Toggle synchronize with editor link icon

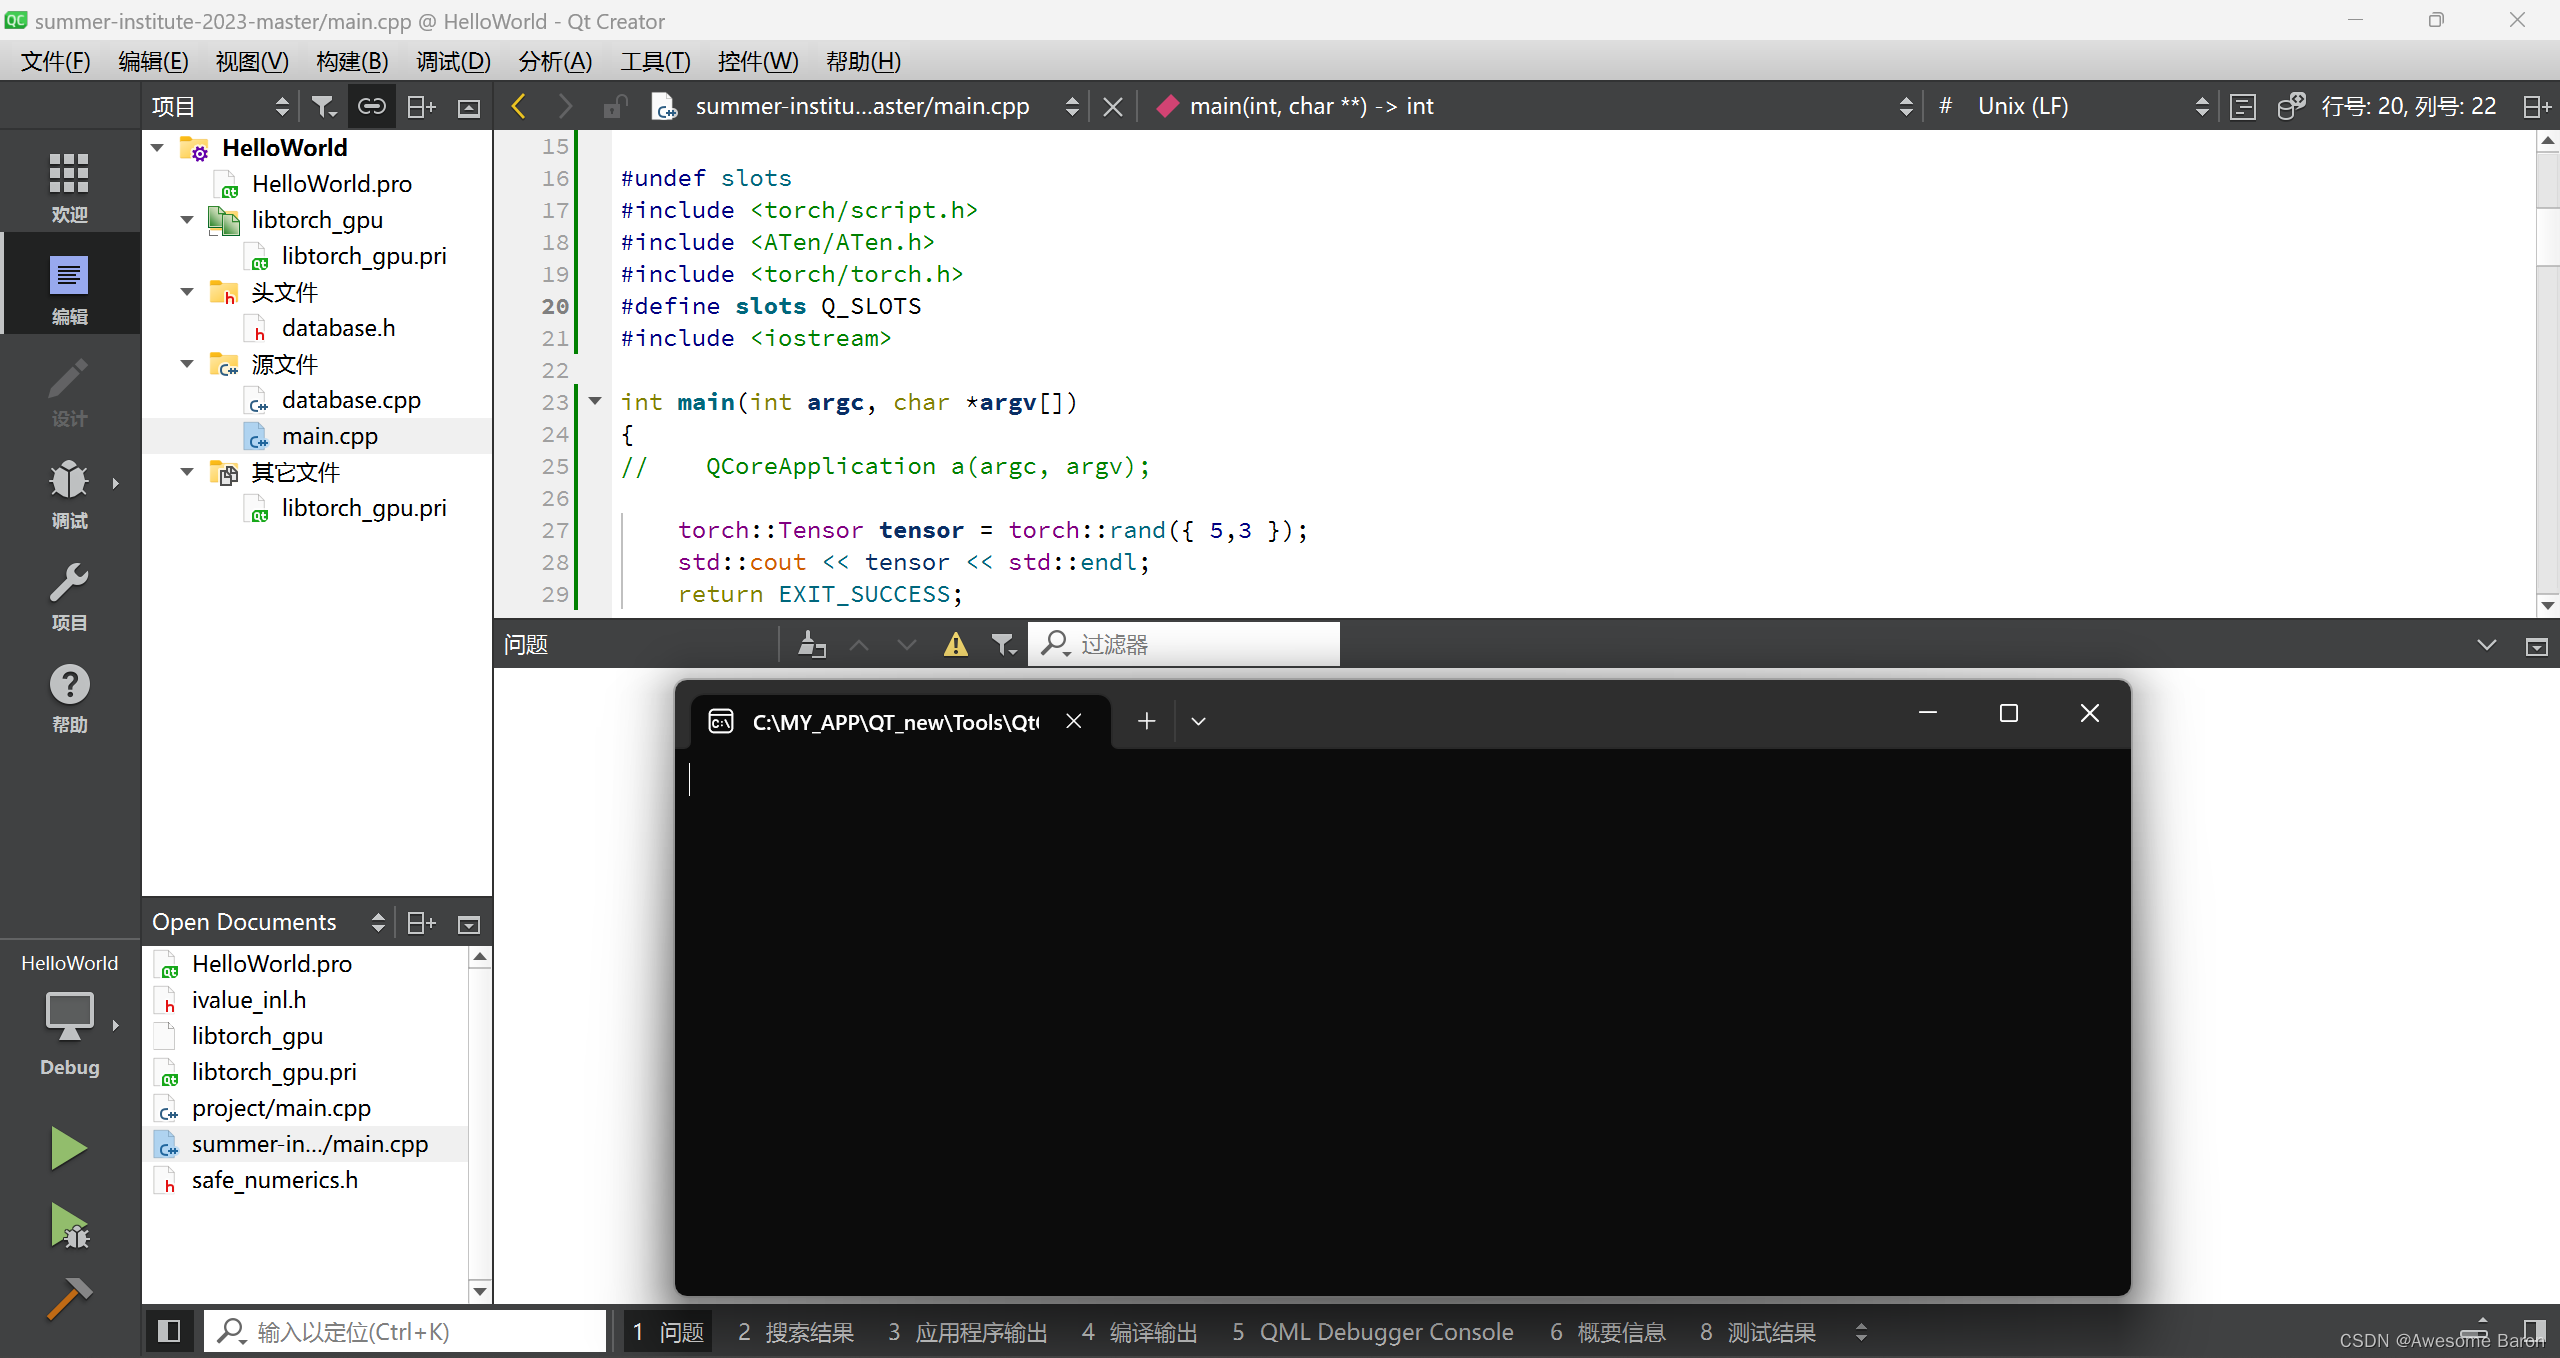[371, 106]
